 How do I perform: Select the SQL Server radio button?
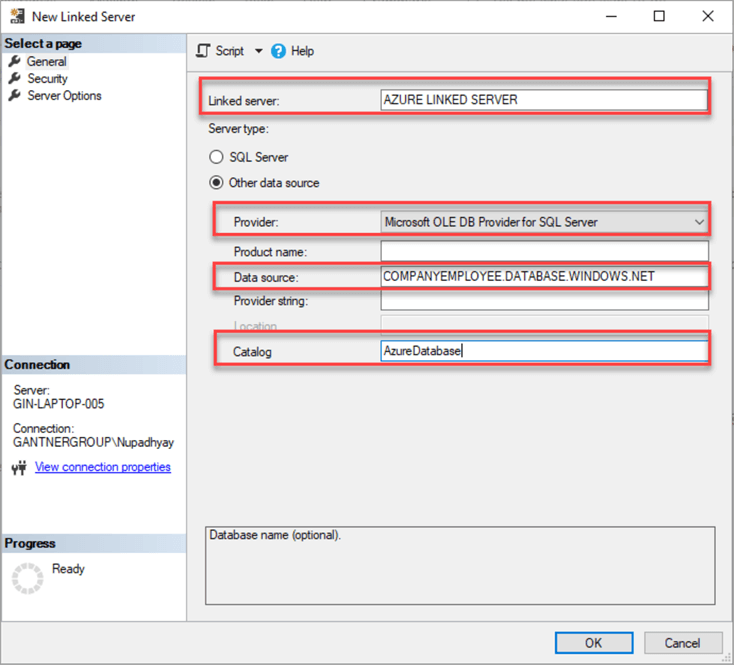[x=216, y=157]
